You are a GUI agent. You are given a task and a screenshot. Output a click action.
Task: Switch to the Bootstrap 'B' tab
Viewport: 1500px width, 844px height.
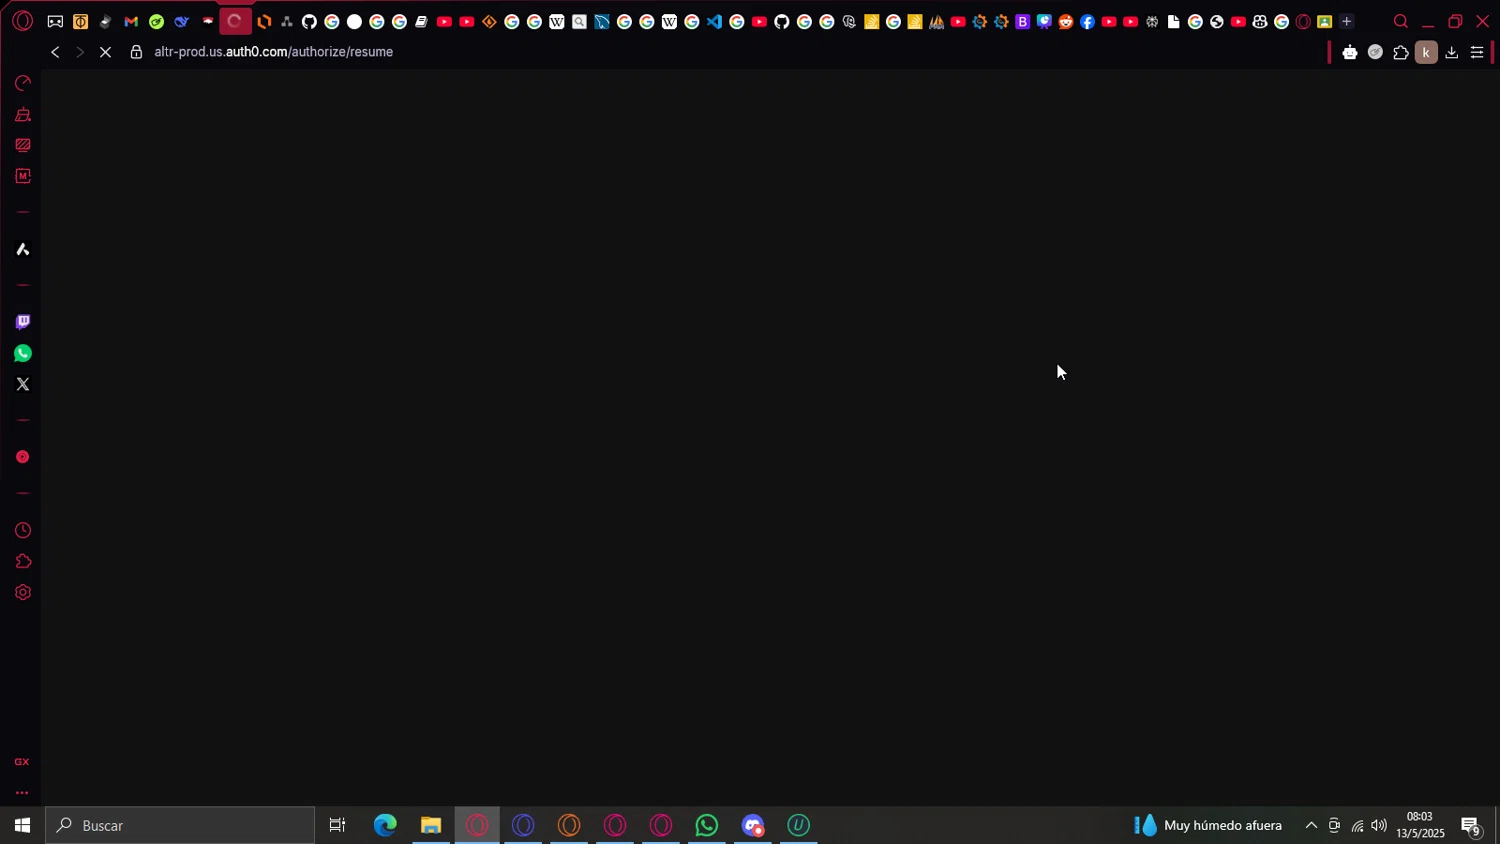[1023, 22]
